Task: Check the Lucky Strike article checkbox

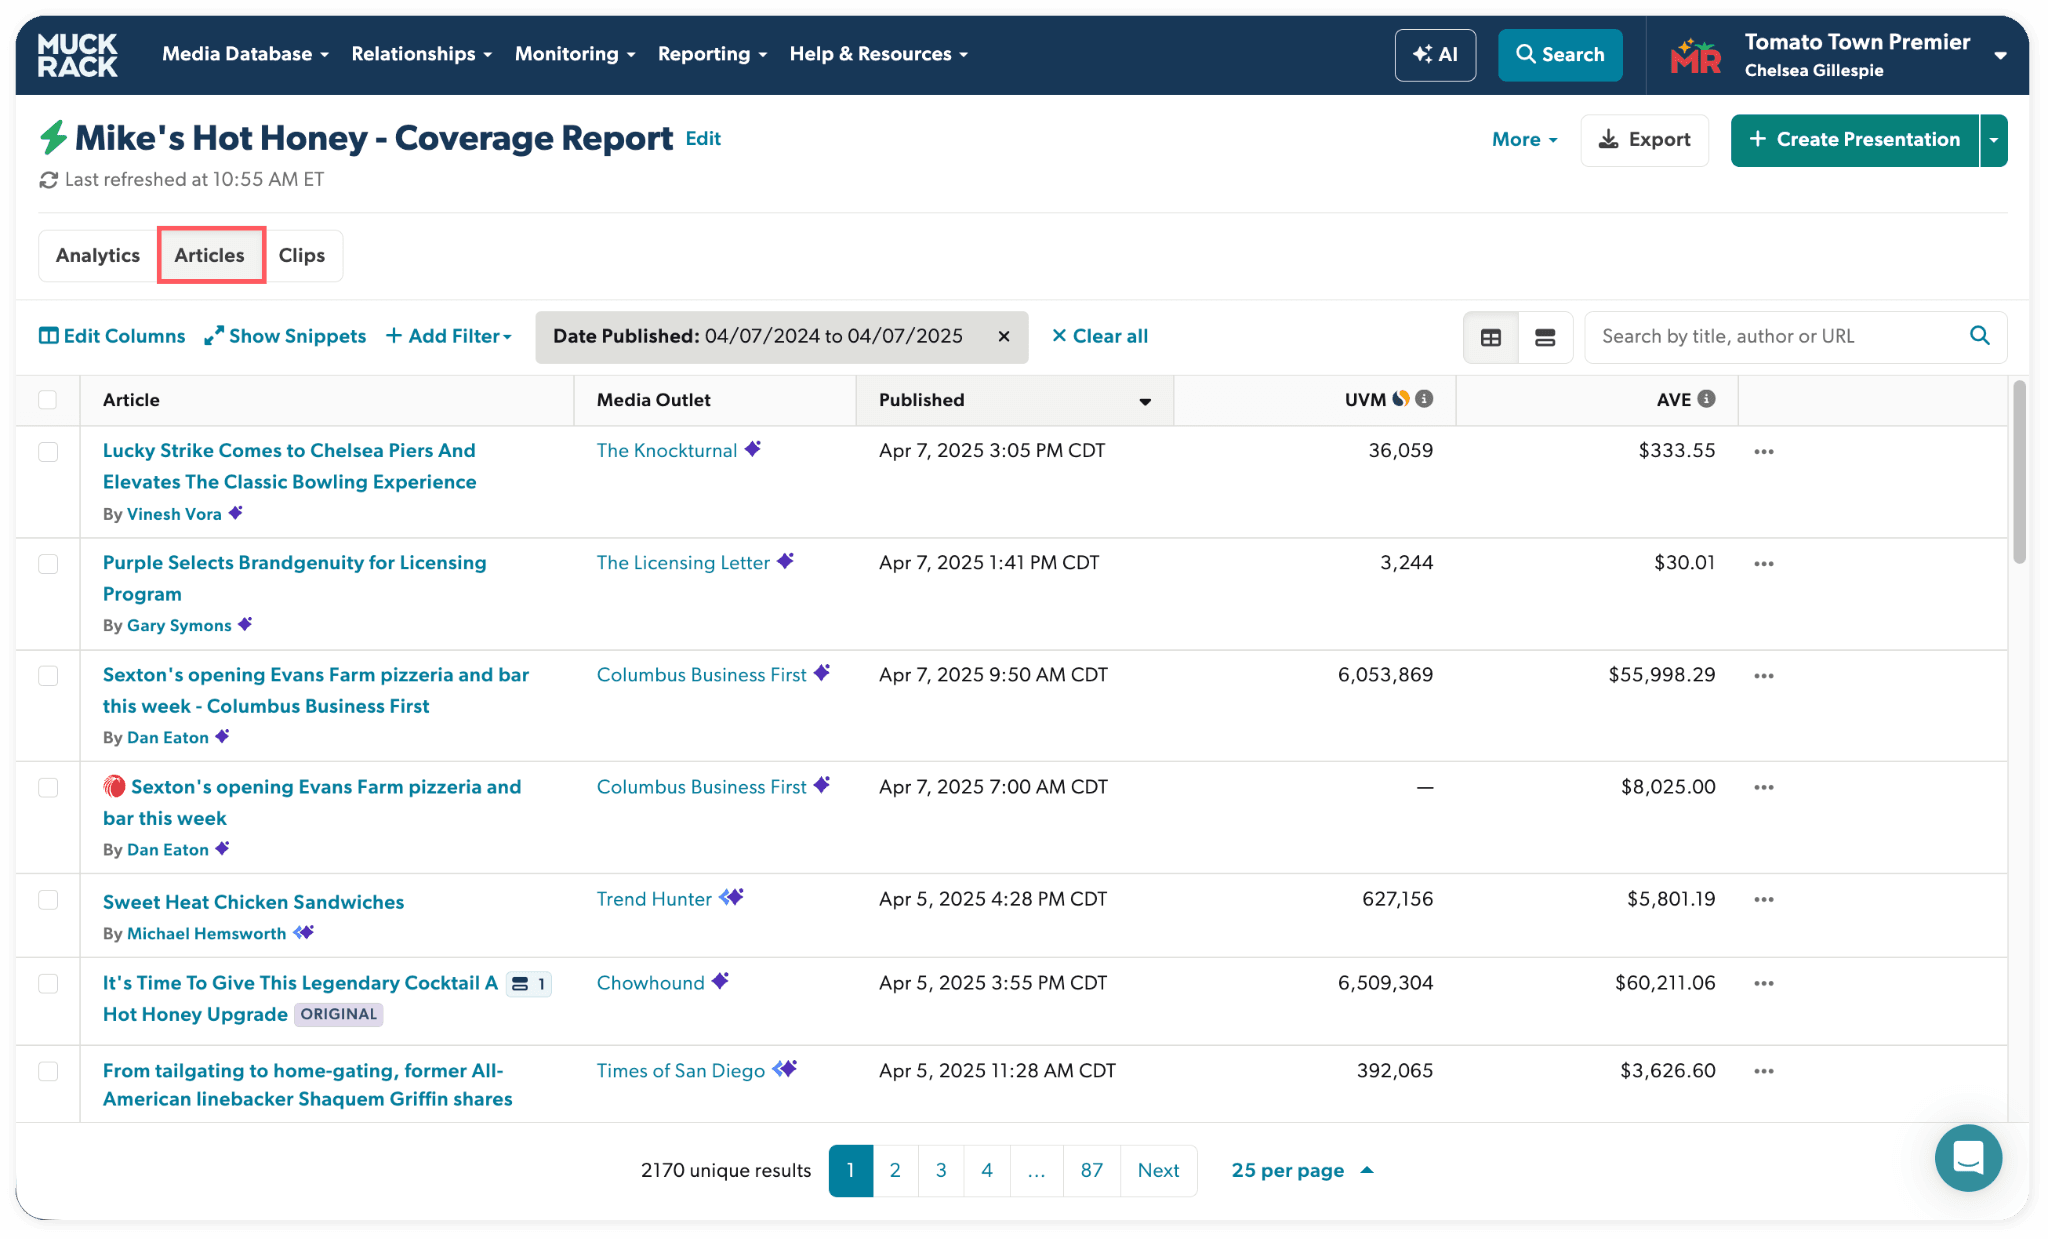Action: click(48, 452)
